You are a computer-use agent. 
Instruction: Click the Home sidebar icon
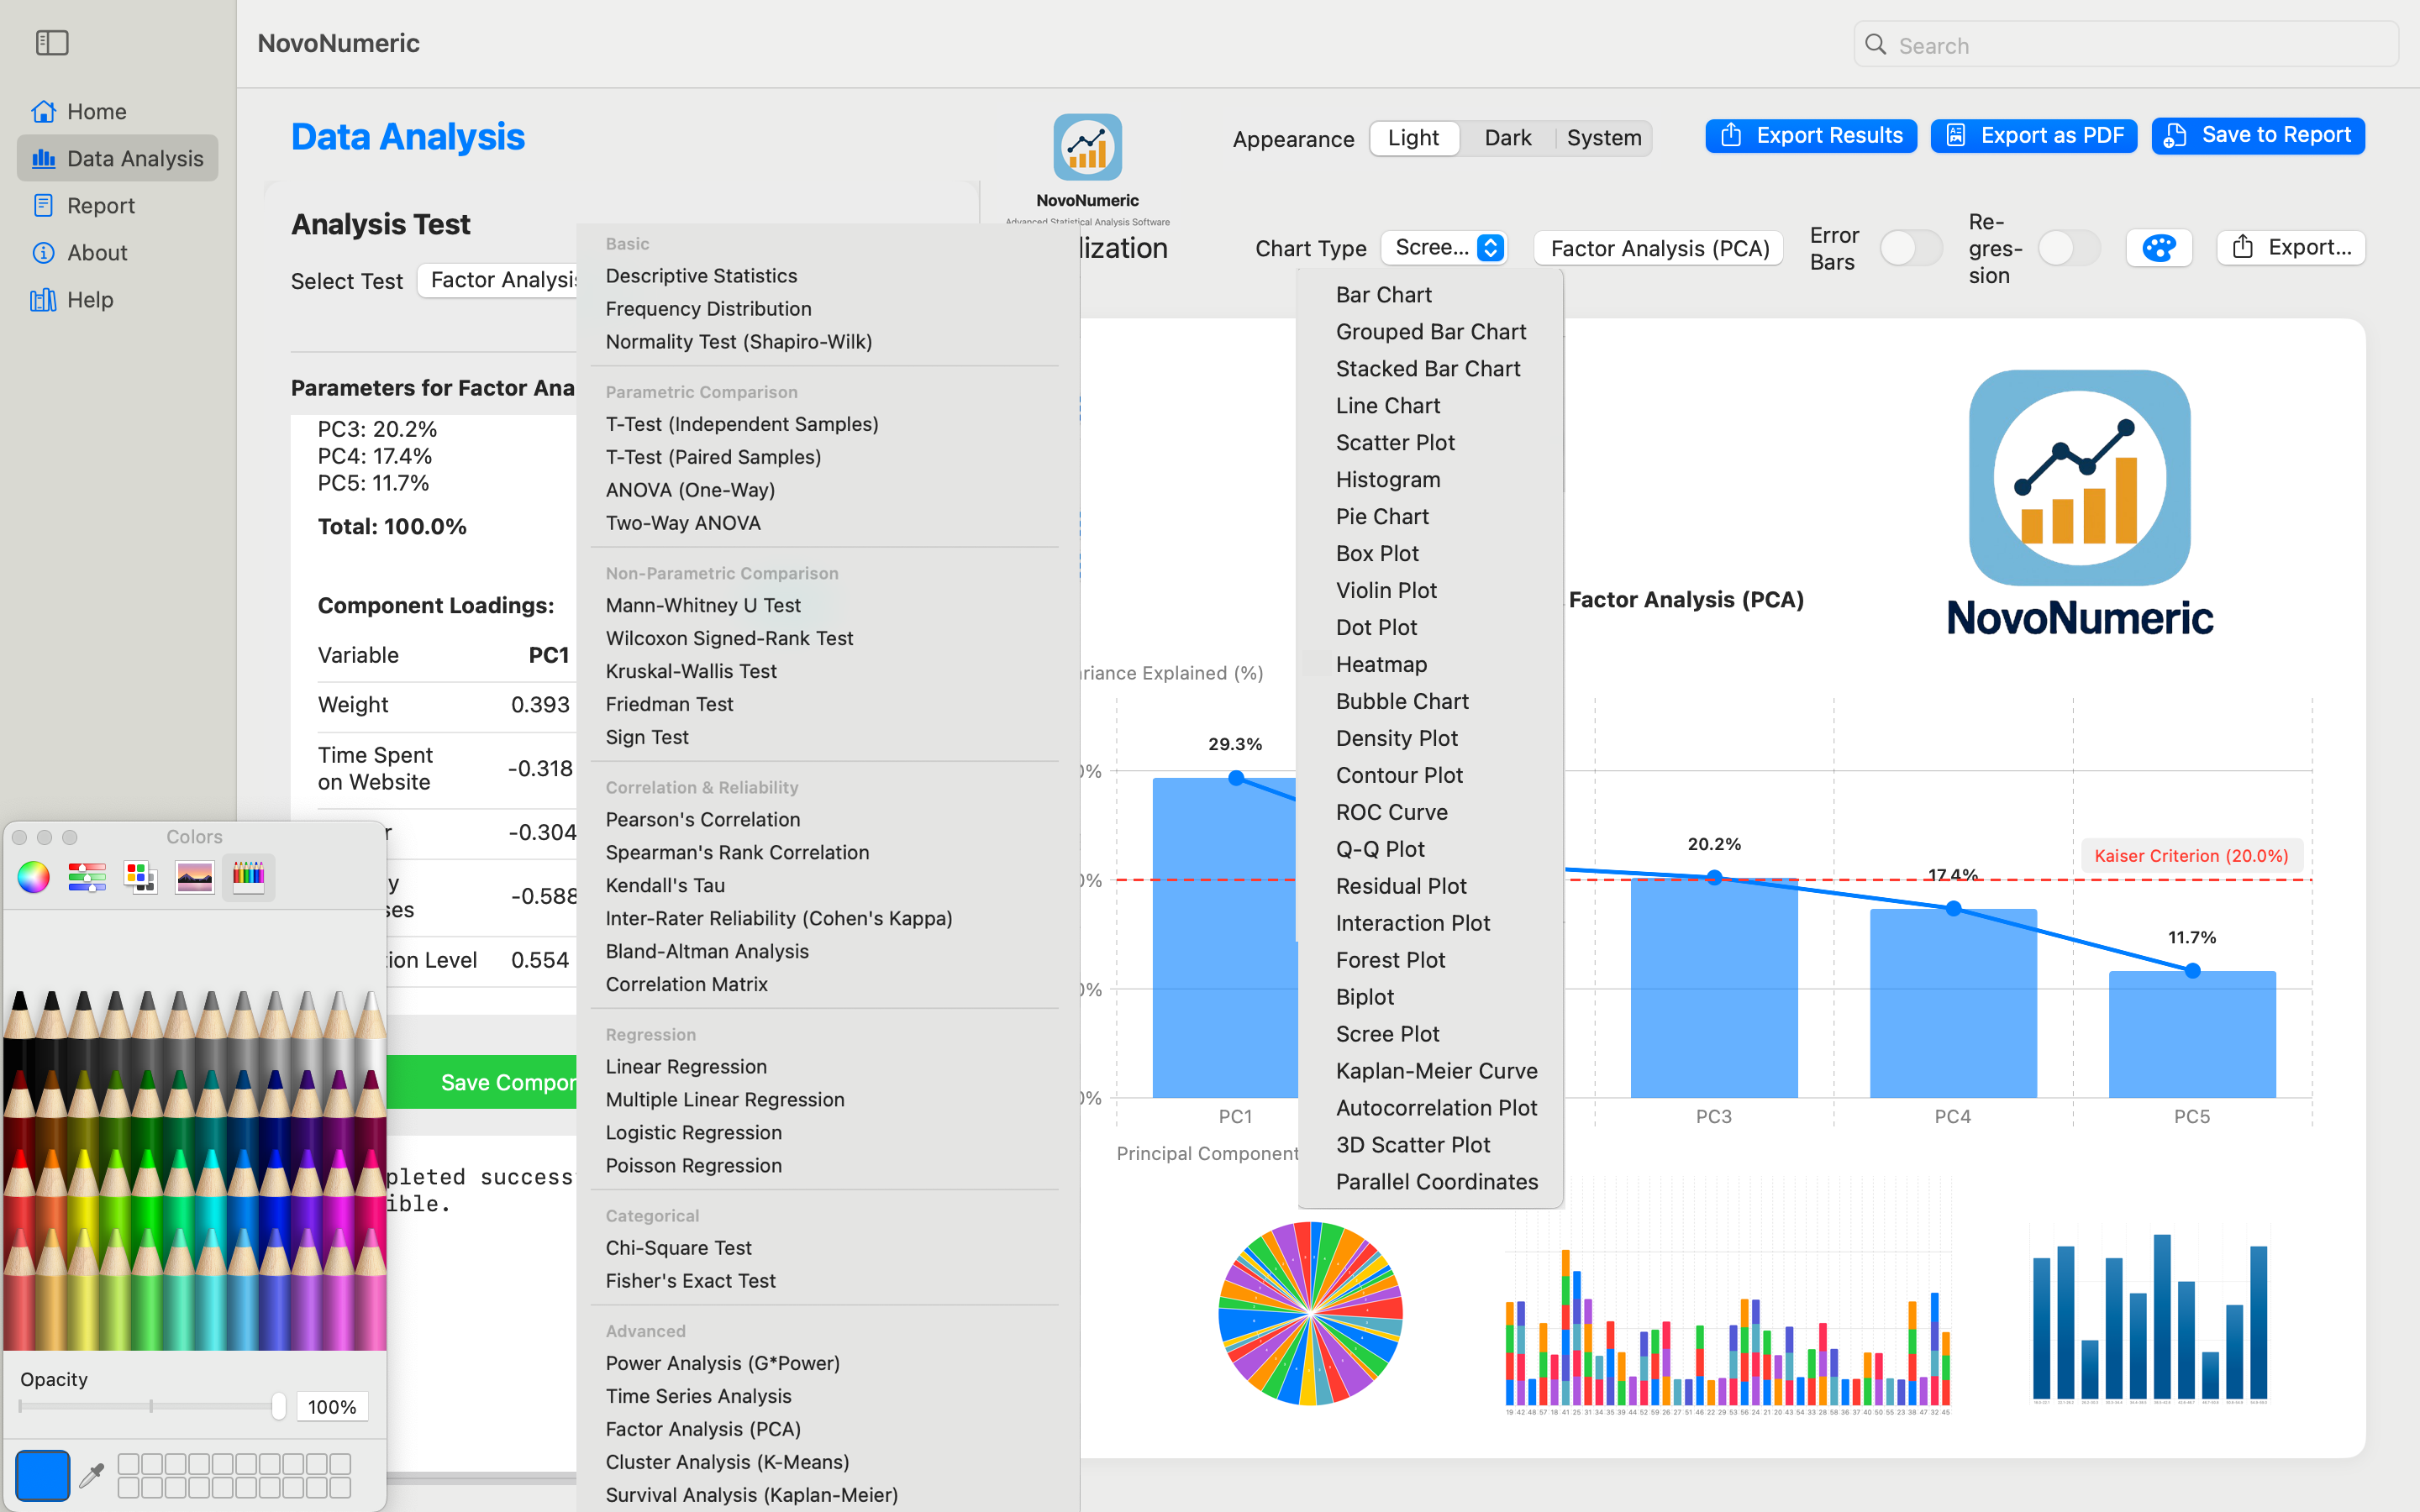pos(43,111)
